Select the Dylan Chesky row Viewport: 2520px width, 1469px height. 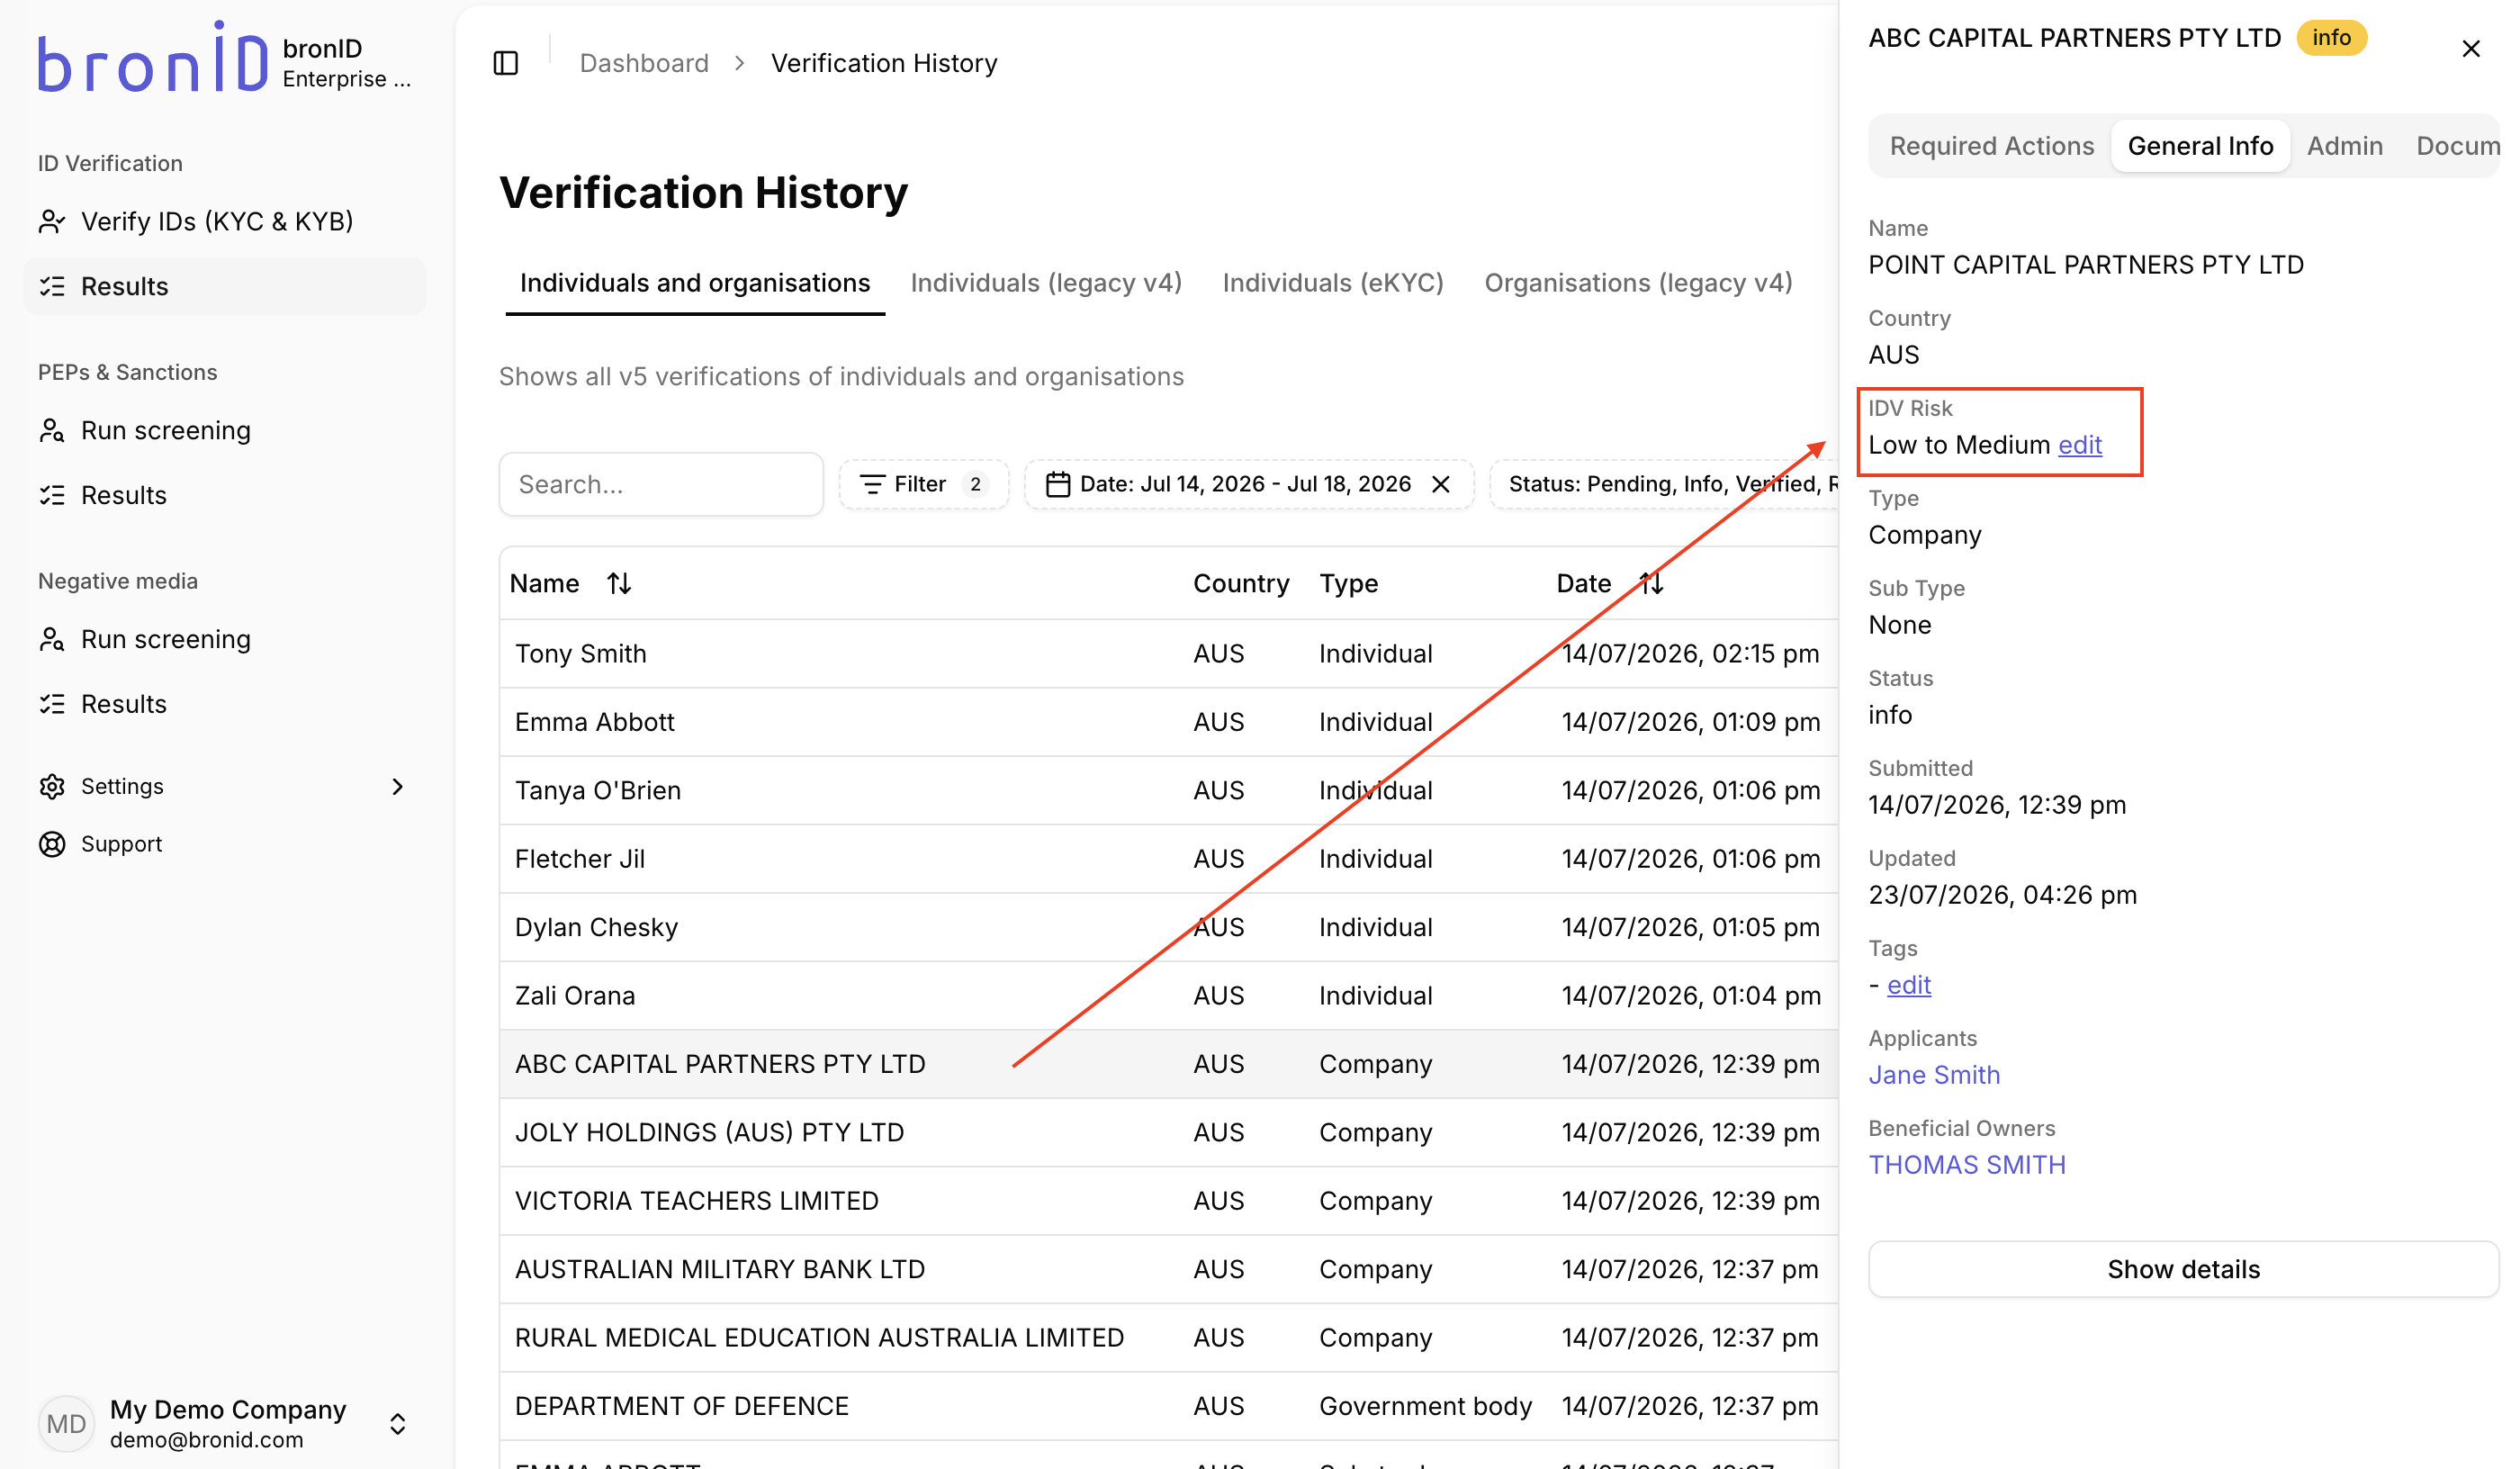pos(1168,927)
